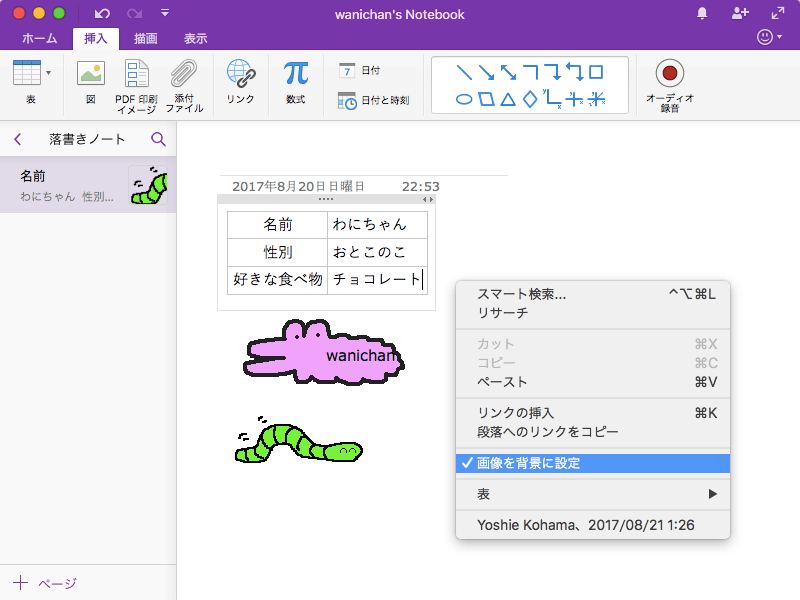Select the double elbow arrow connector shape

pos(574,72)
